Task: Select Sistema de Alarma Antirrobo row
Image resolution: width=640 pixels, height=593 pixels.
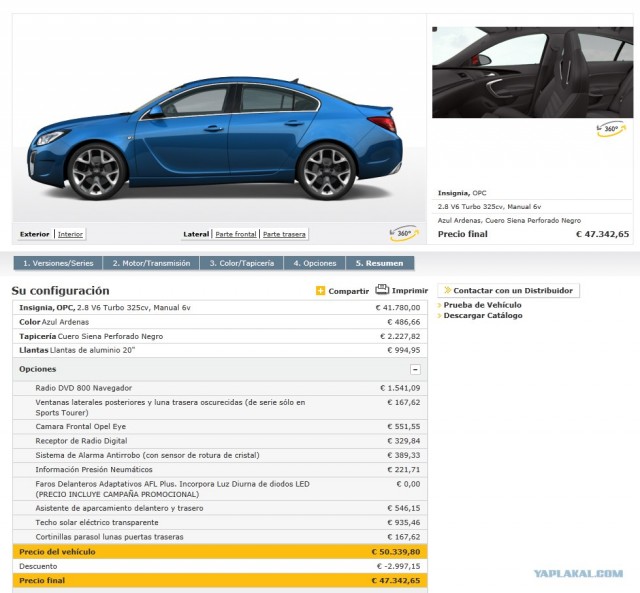Action: point(220,455)
